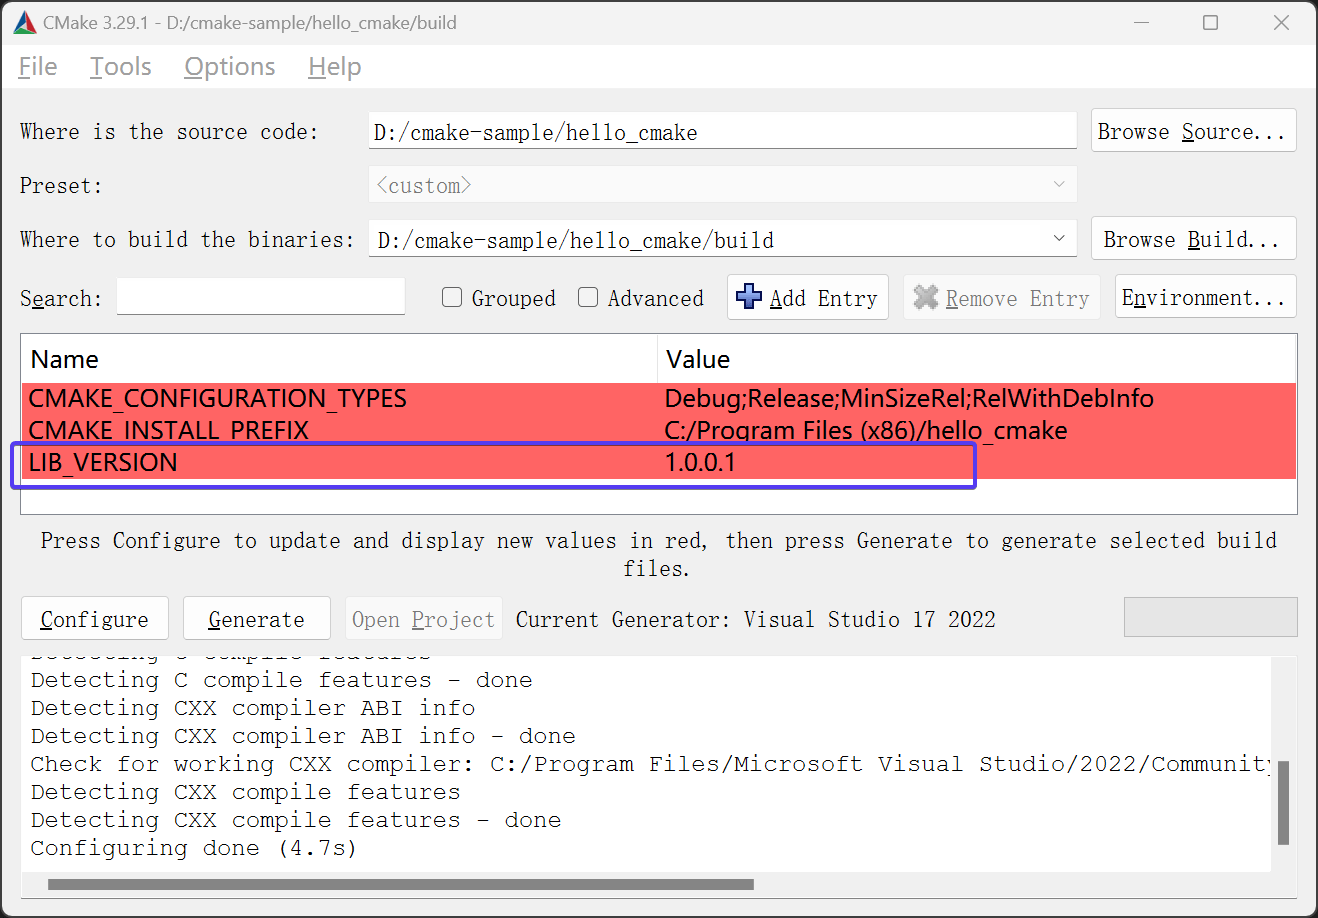Click the CMAKE_INSTALL_PREFIX value cell
The image size is (1318, 918).
[866, 431]
